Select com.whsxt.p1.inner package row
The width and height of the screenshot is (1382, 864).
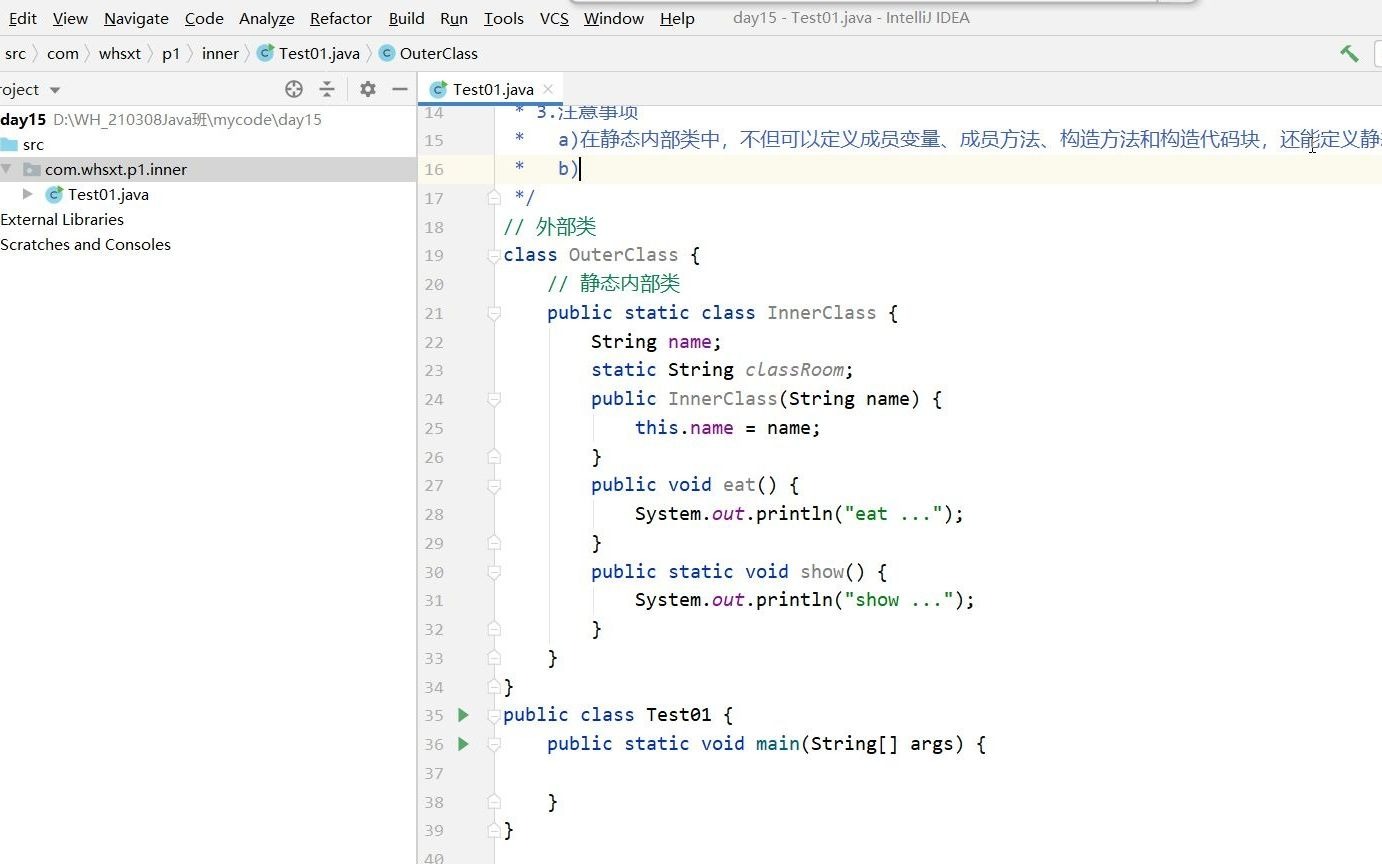point(208,169)
